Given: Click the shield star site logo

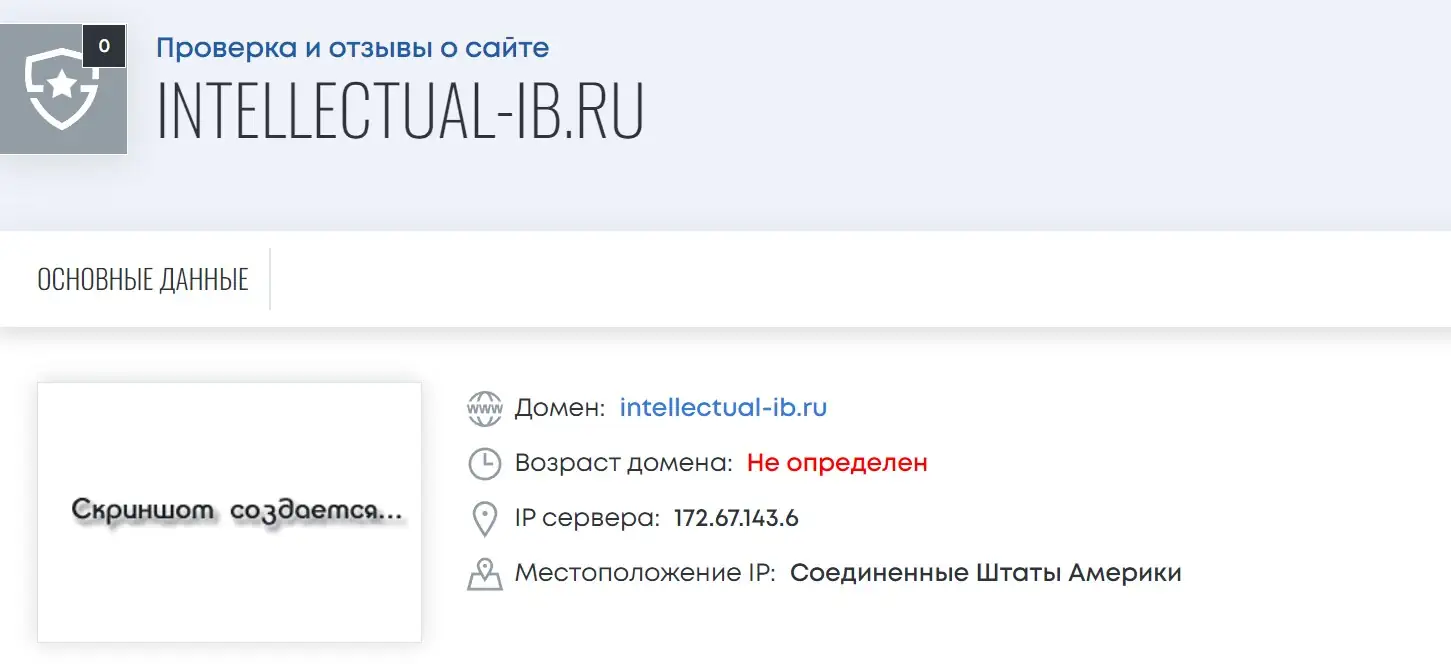Looking at the screenshot, I should pyautogui.click(x=62, y=89).
